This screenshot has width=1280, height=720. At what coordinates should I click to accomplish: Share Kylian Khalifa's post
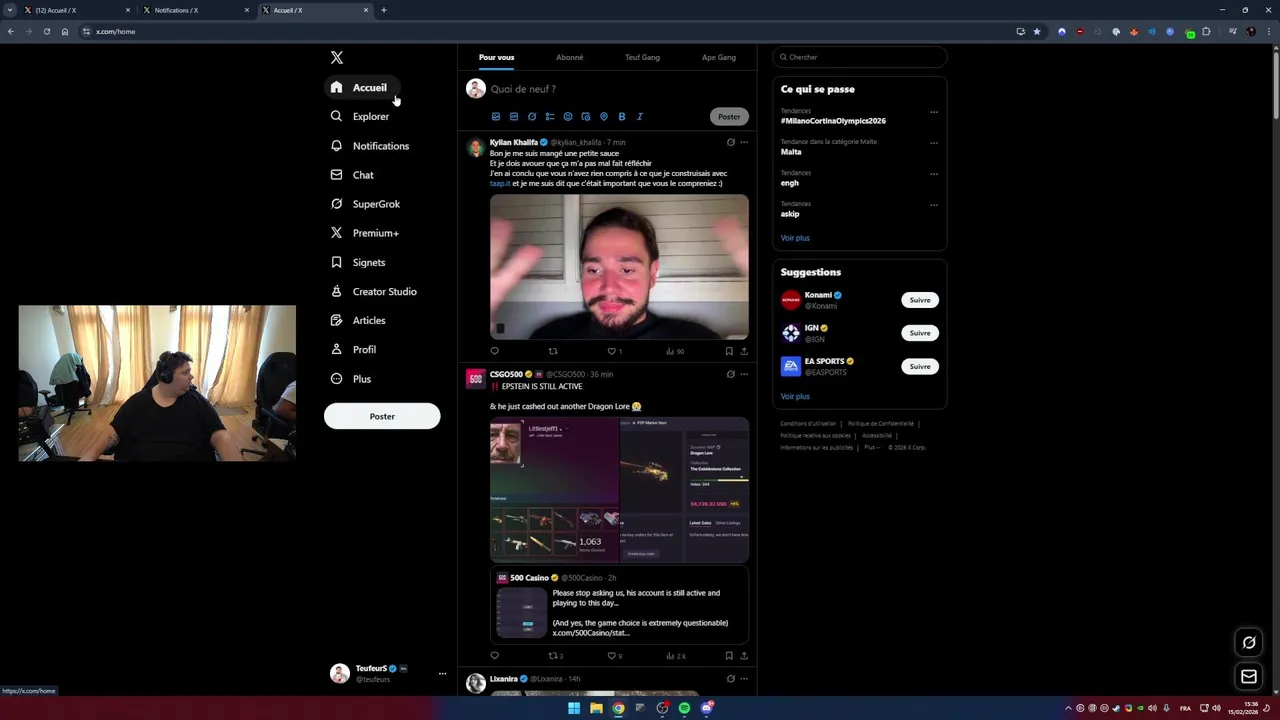click(743, 351)
